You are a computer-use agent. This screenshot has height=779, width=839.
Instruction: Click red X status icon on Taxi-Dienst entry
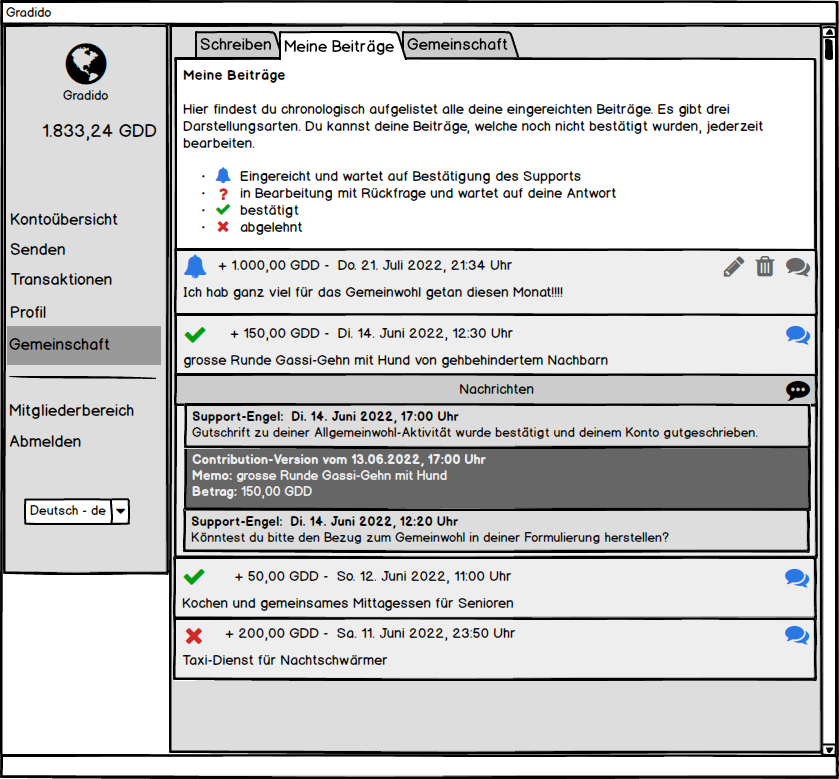[x=194, y=635]
